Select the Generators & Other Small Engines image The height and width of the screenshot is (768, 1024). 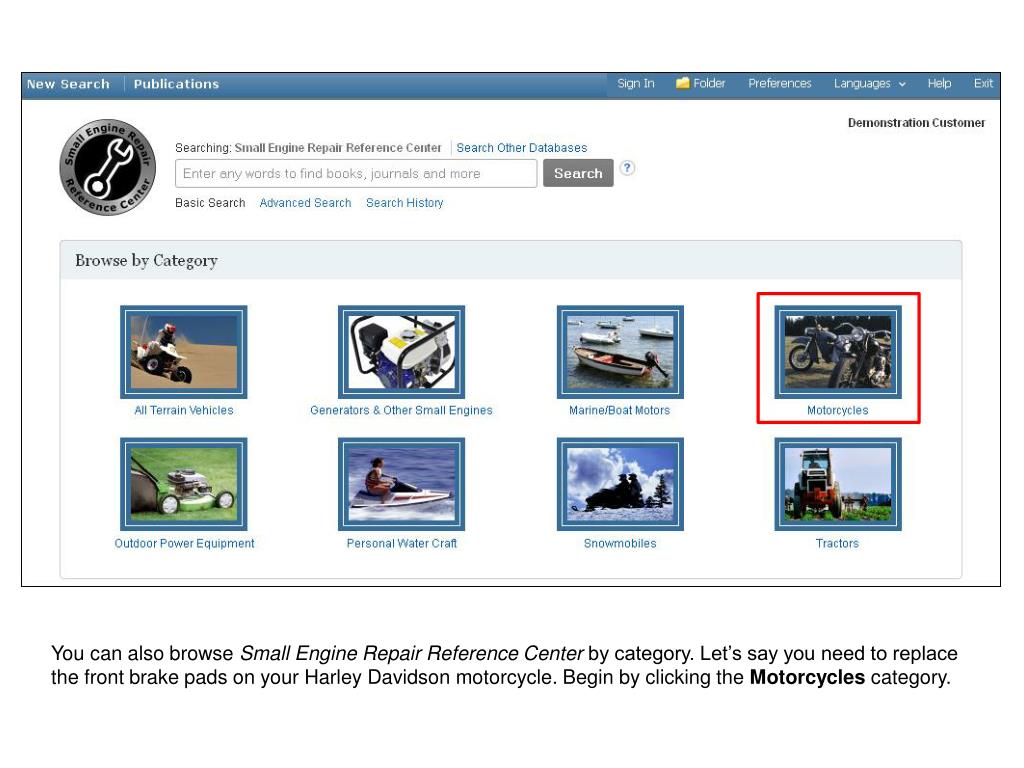coord(402,352)
